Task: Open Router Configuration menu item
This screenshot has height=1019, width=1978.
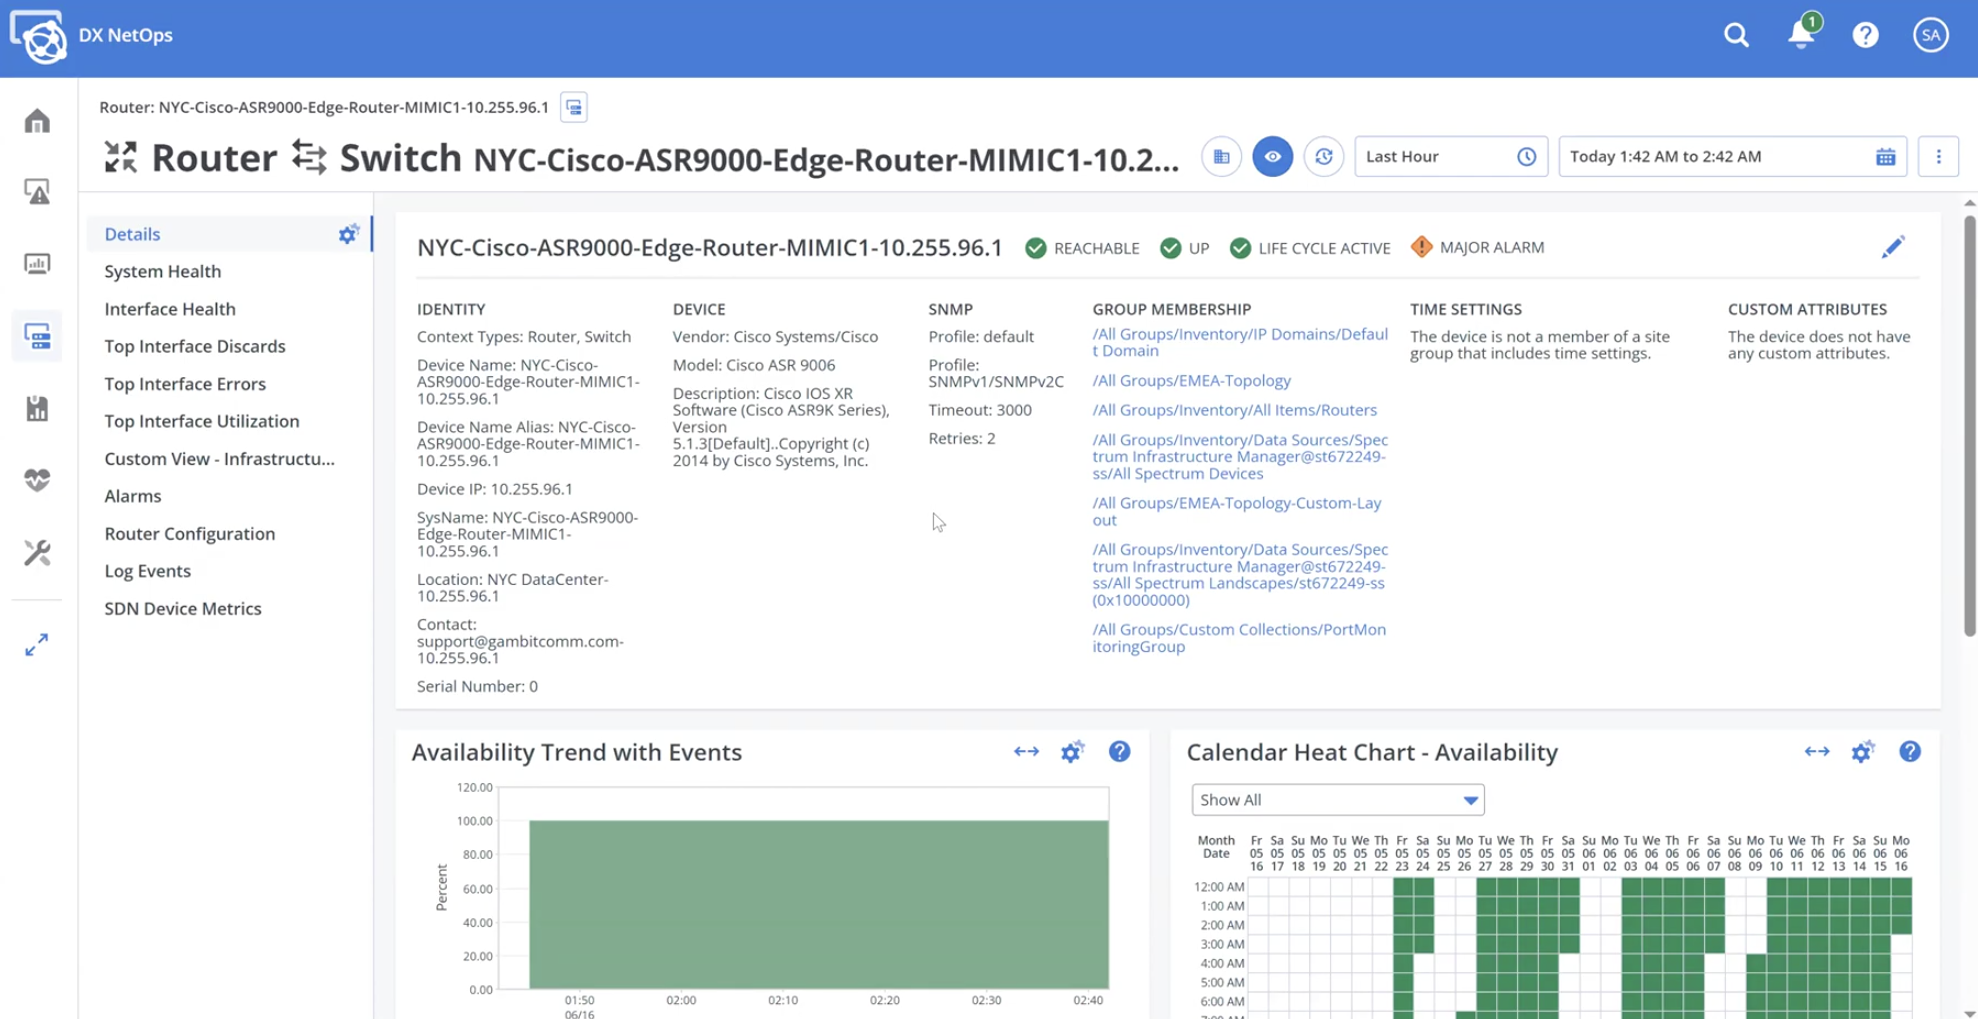Action: [190, 533]
